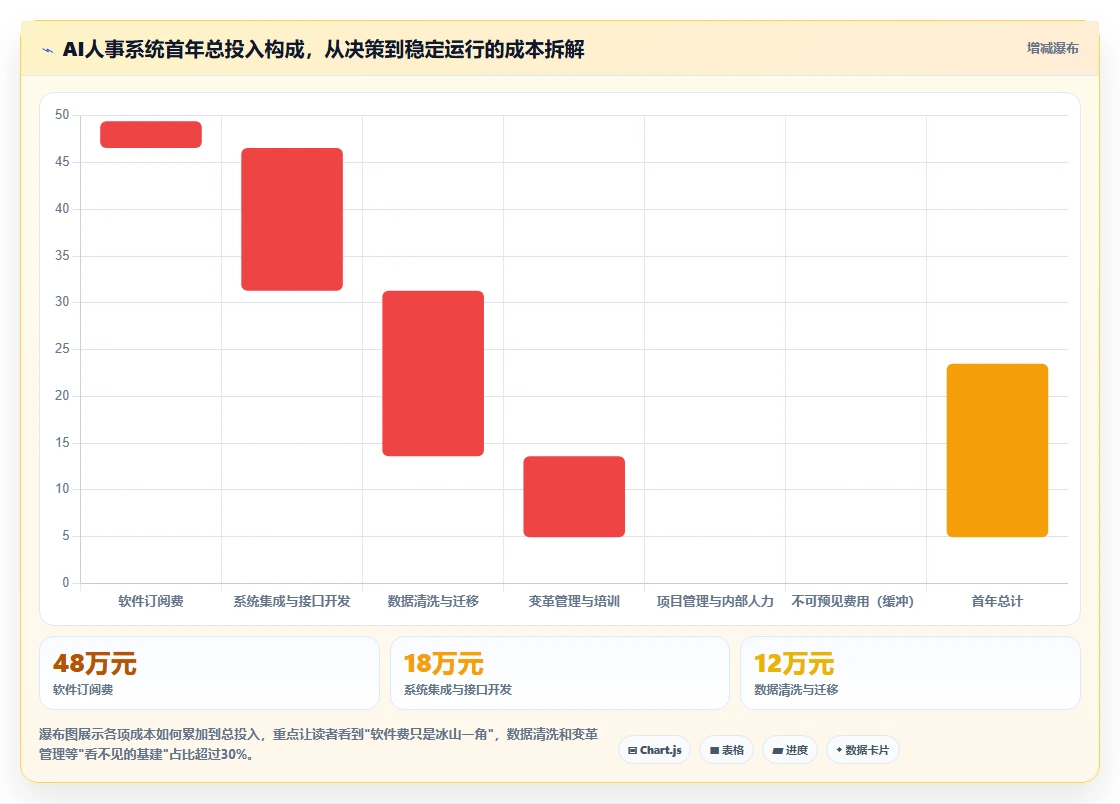
Task: Click the orange 首年总计 bar
Action: pyautogui.click(x=997, y=451)
